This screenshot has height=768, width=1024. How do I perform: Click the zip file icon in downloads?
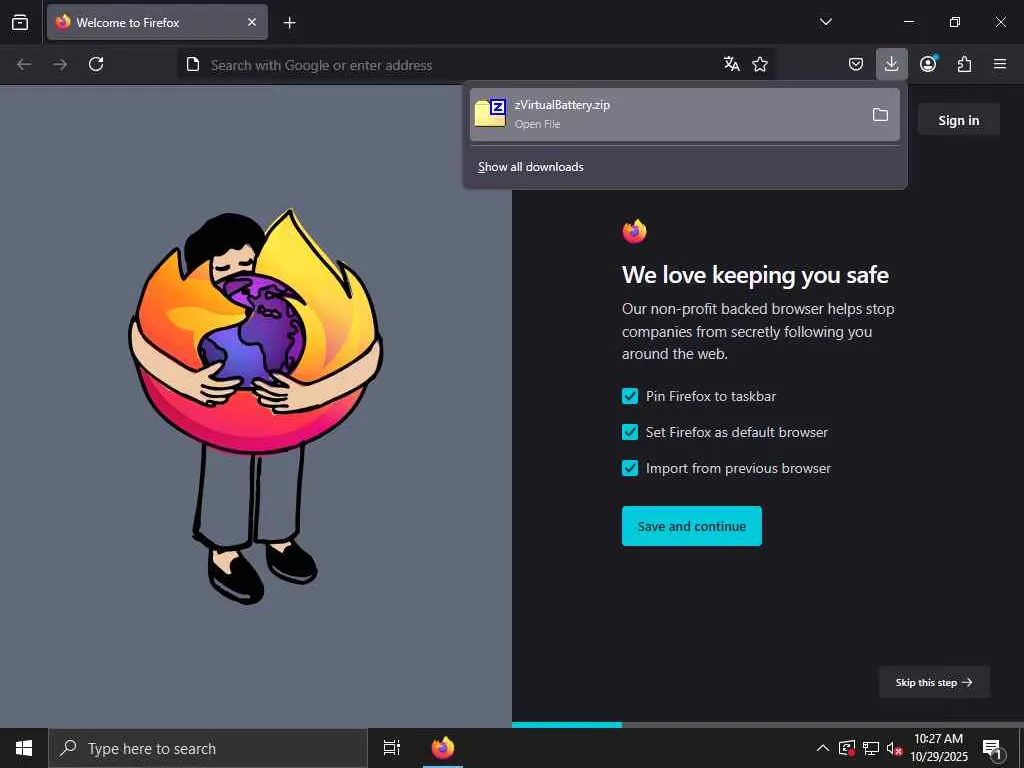click(x=490, y=113)
